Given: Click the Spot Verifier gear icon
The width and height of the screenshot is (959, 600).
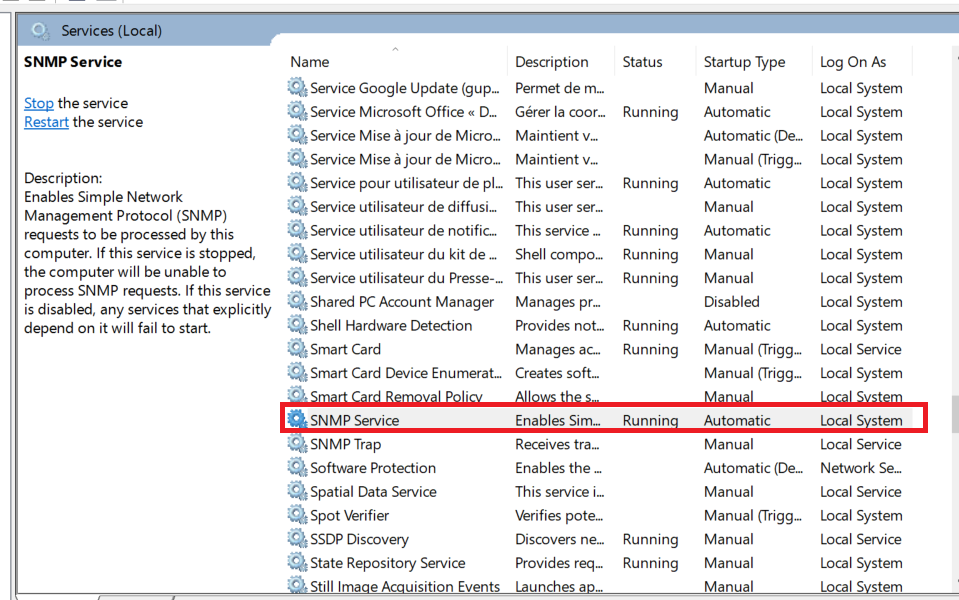Looking at the screenshot, I should tap(297, 515).
